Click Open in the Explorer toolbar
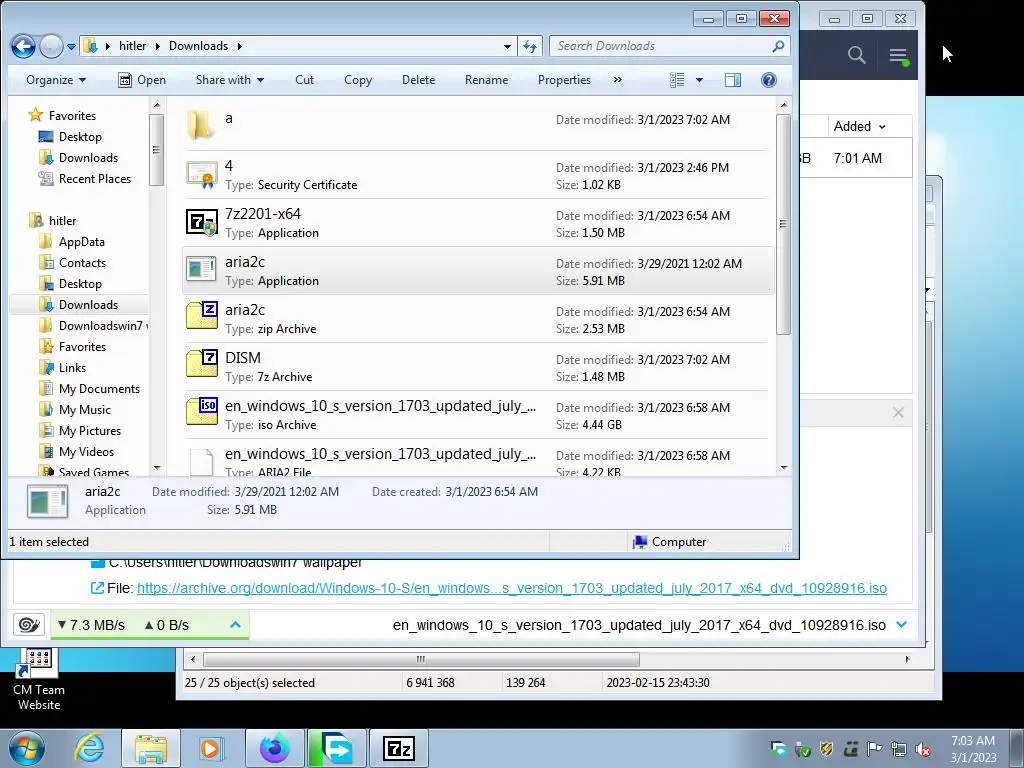Screen dimensions: 1024x768 tap(142, 80)
